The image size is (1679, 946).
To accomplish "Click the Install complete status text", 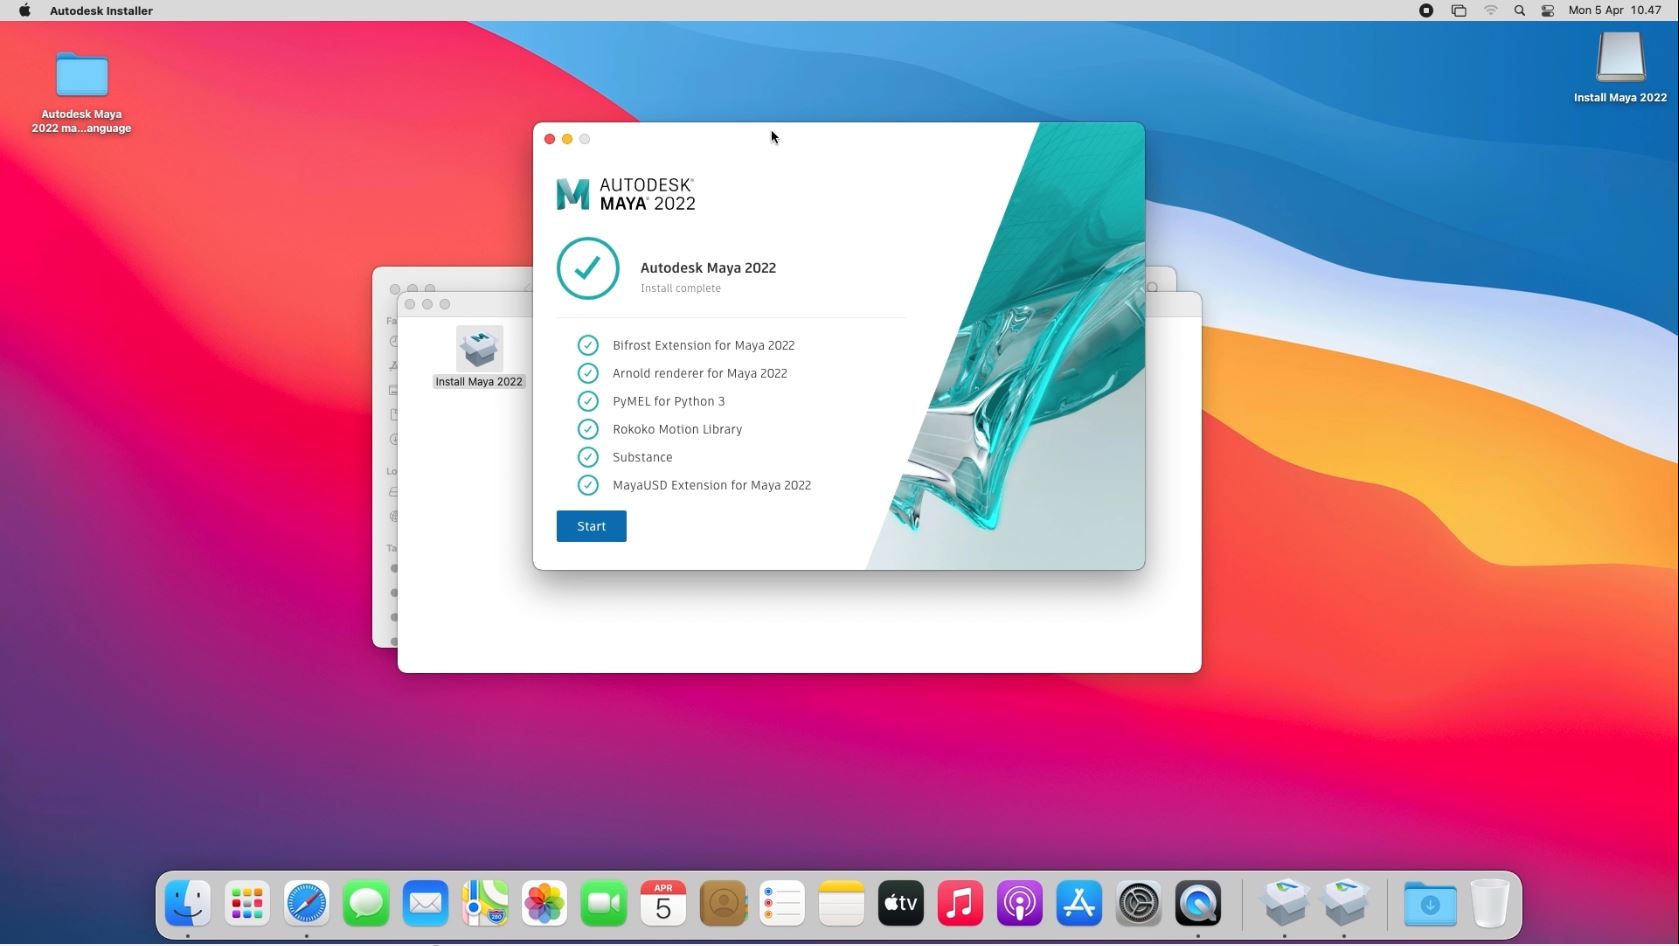I will tap(680, 288).
